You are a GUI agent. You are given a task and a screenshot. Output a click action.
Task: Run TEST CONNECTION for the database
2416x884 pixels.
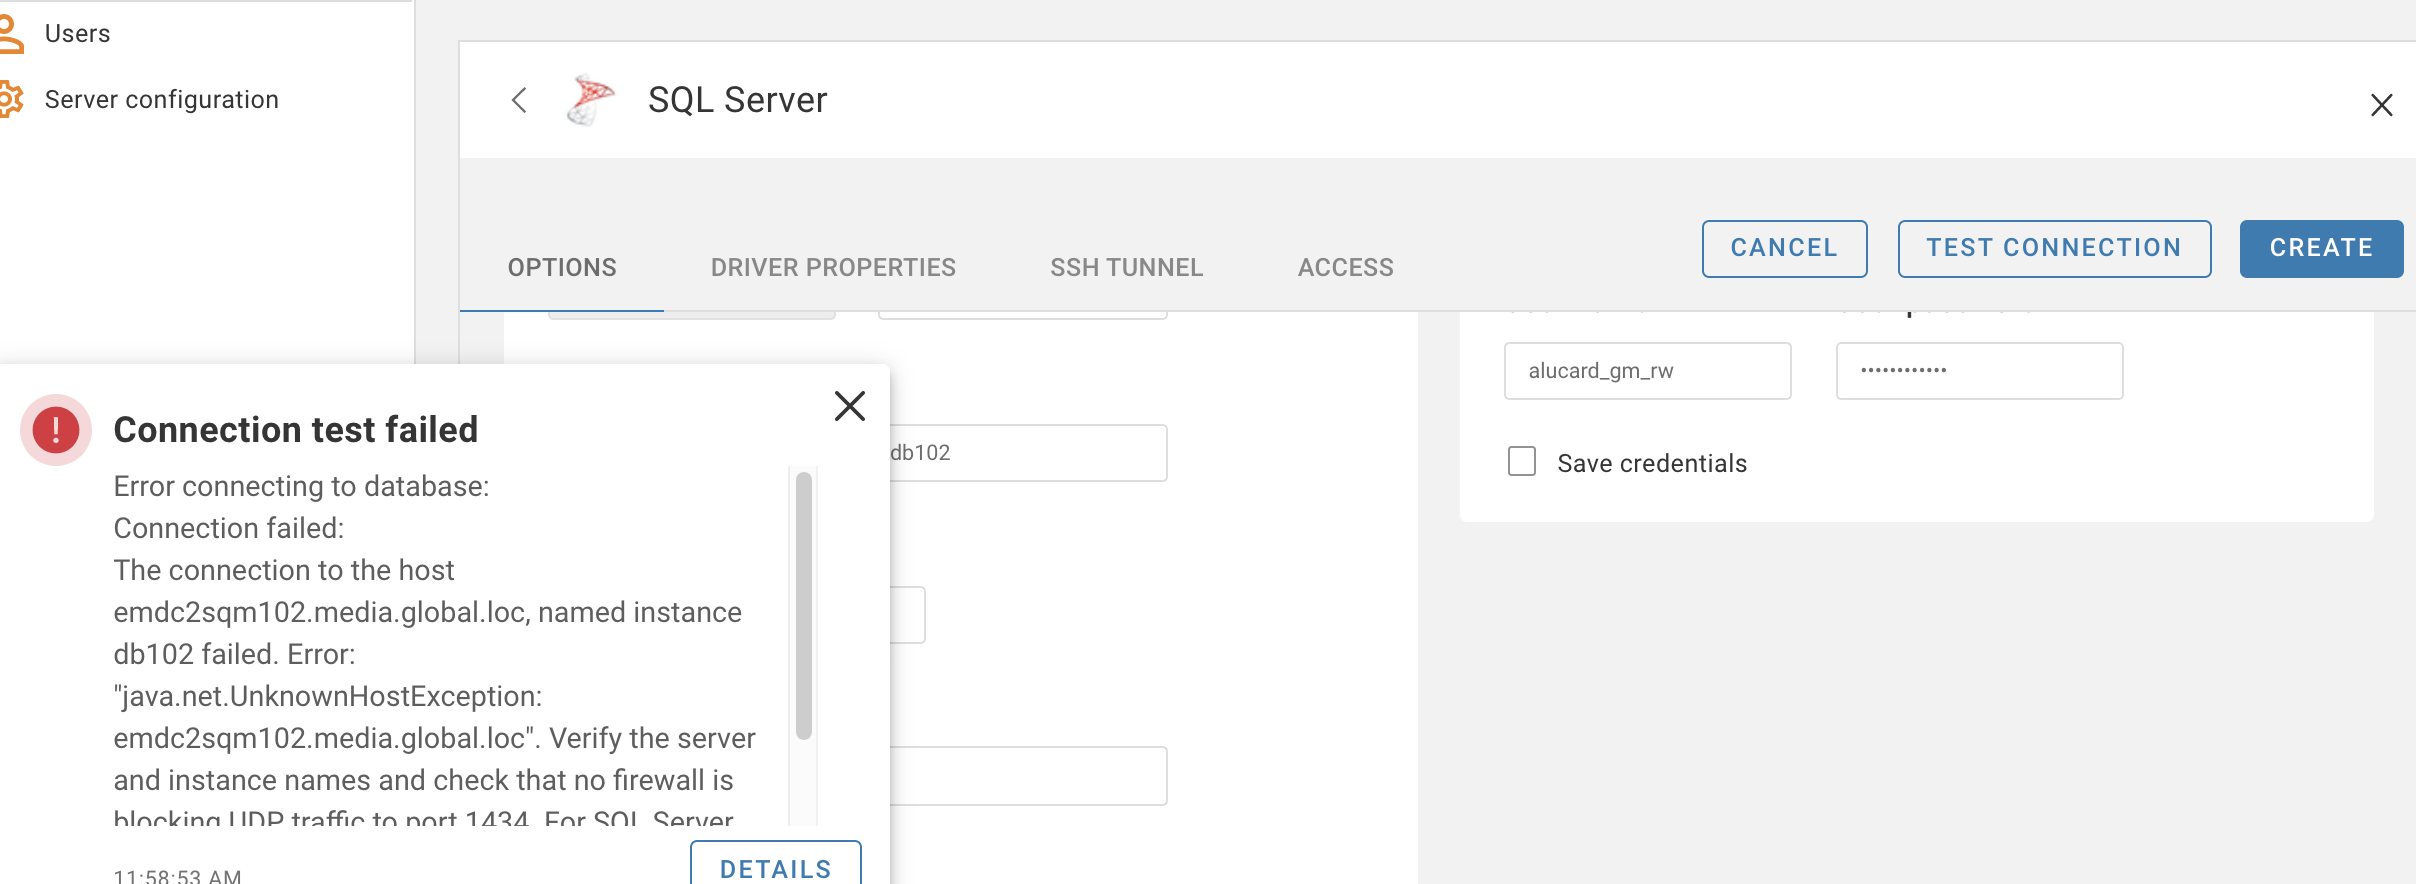pyautogui.click(x=2053, y=248)
